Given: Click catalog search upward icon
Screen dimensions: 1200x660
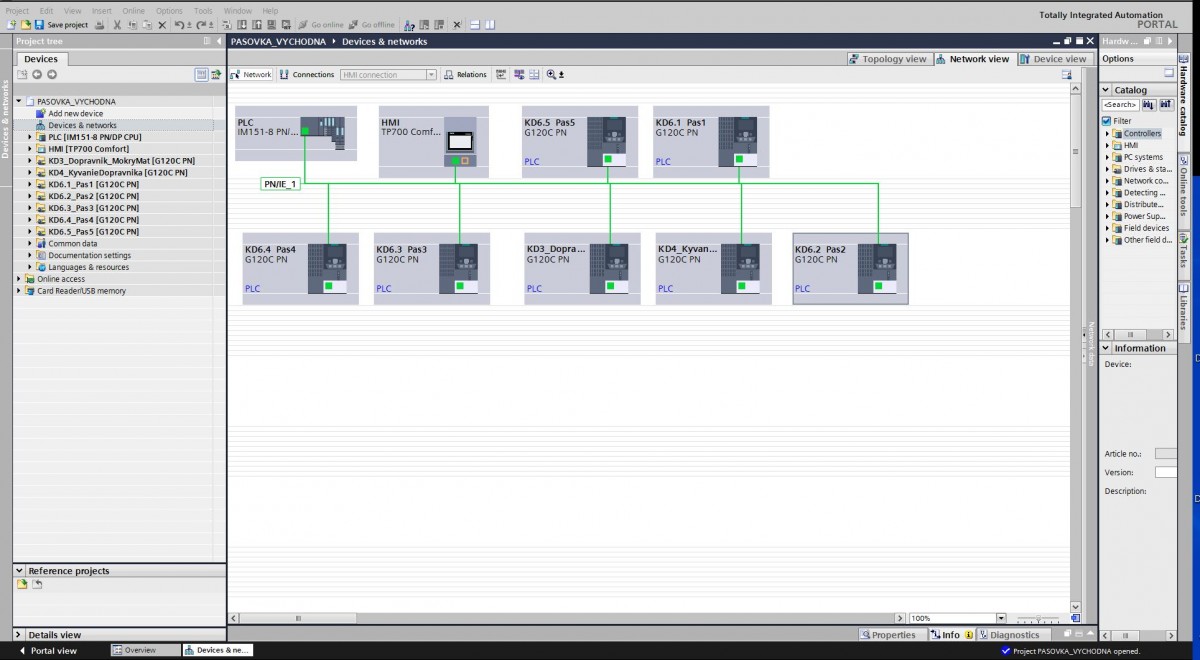Looking at the screenshot, I should pyautogui.click(x=1166, y=104).
